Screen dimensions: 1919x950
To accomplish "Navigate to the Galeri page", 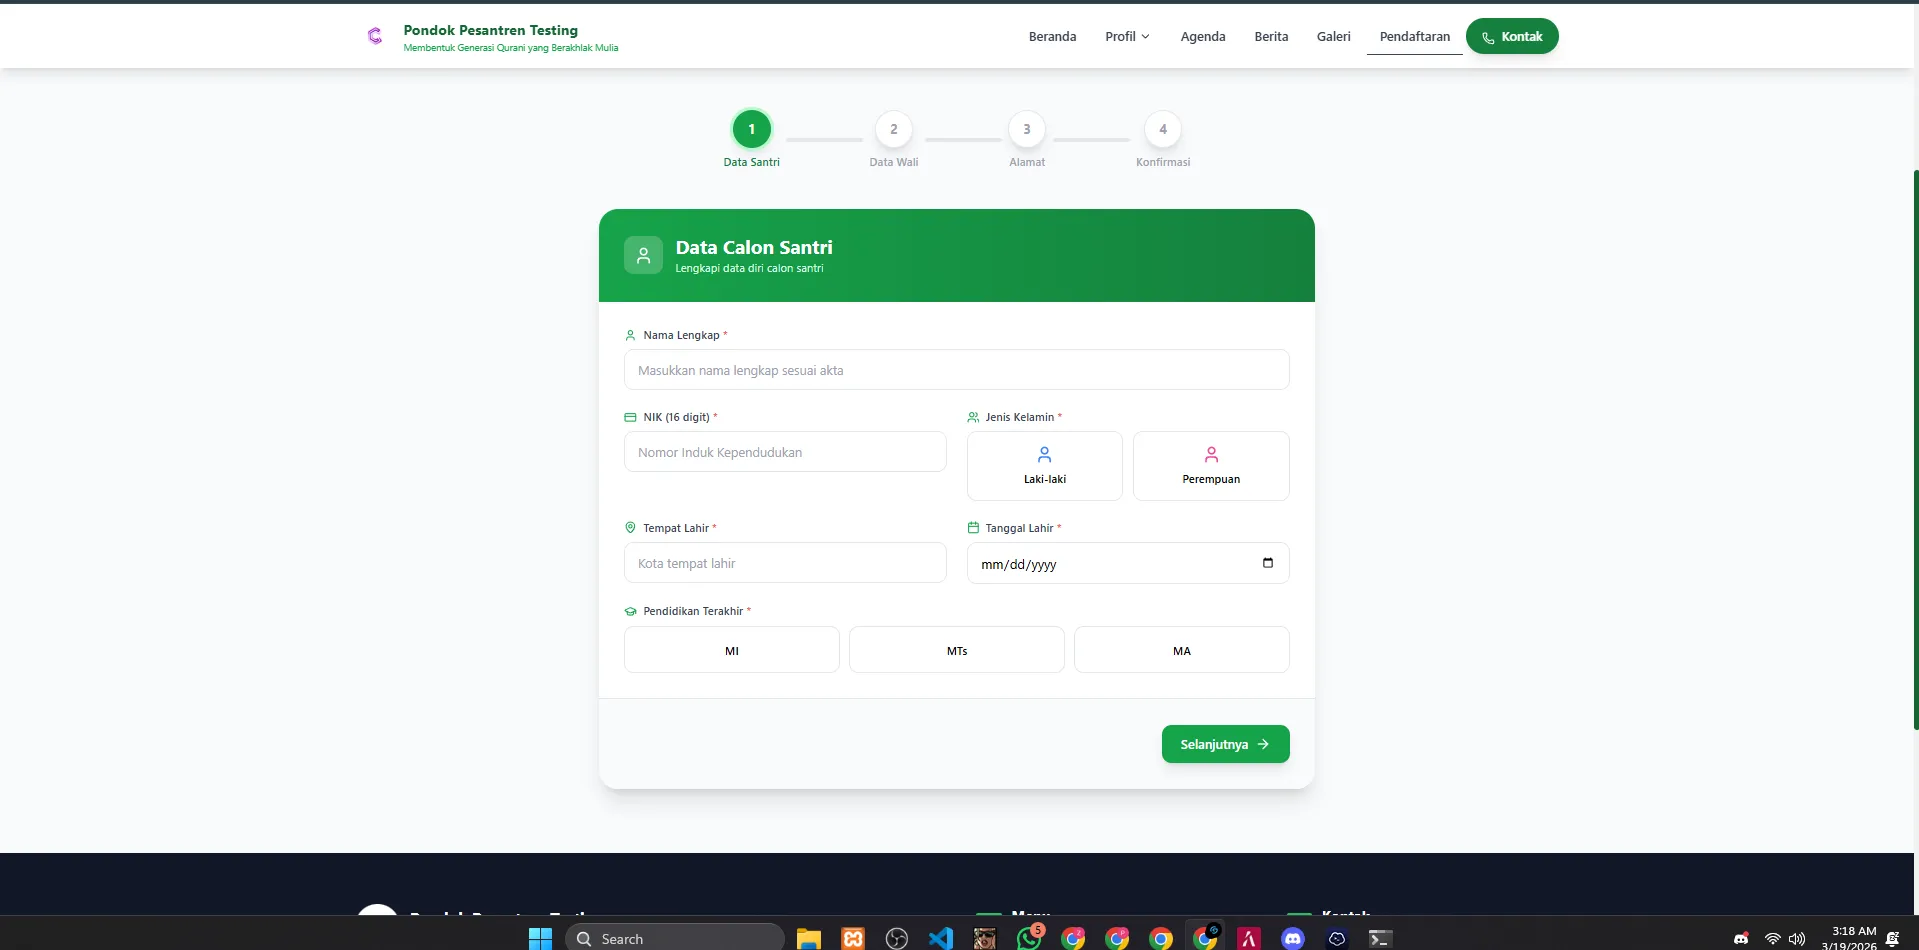I will coord(1333,37).
